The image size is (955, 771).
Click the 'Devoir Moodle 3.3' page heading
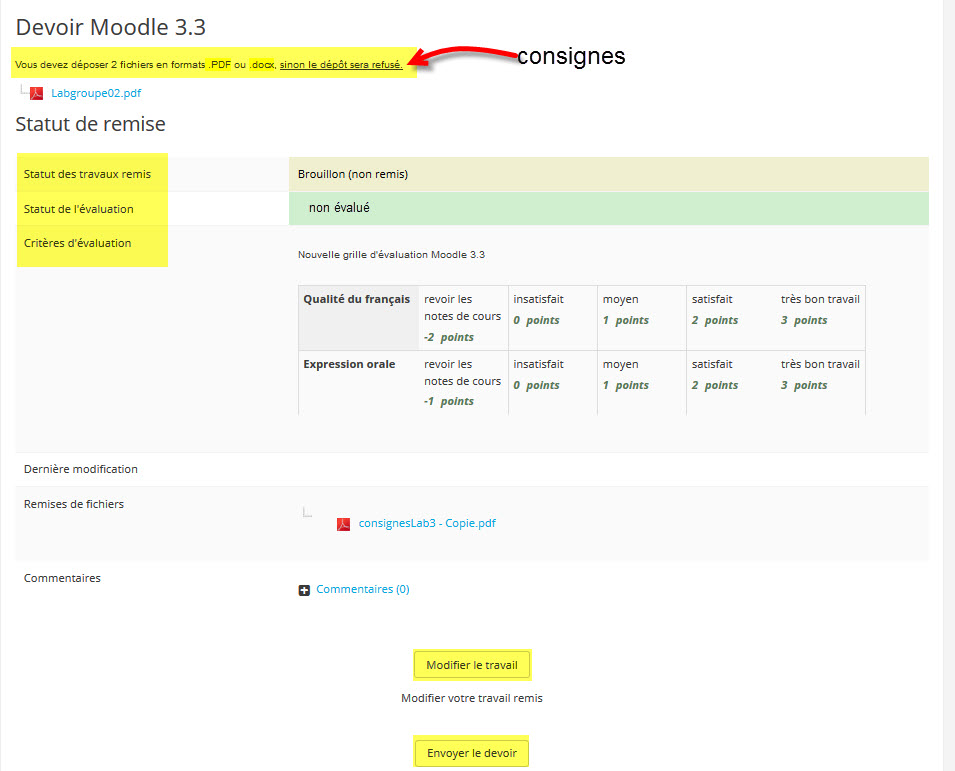(111, 28)
